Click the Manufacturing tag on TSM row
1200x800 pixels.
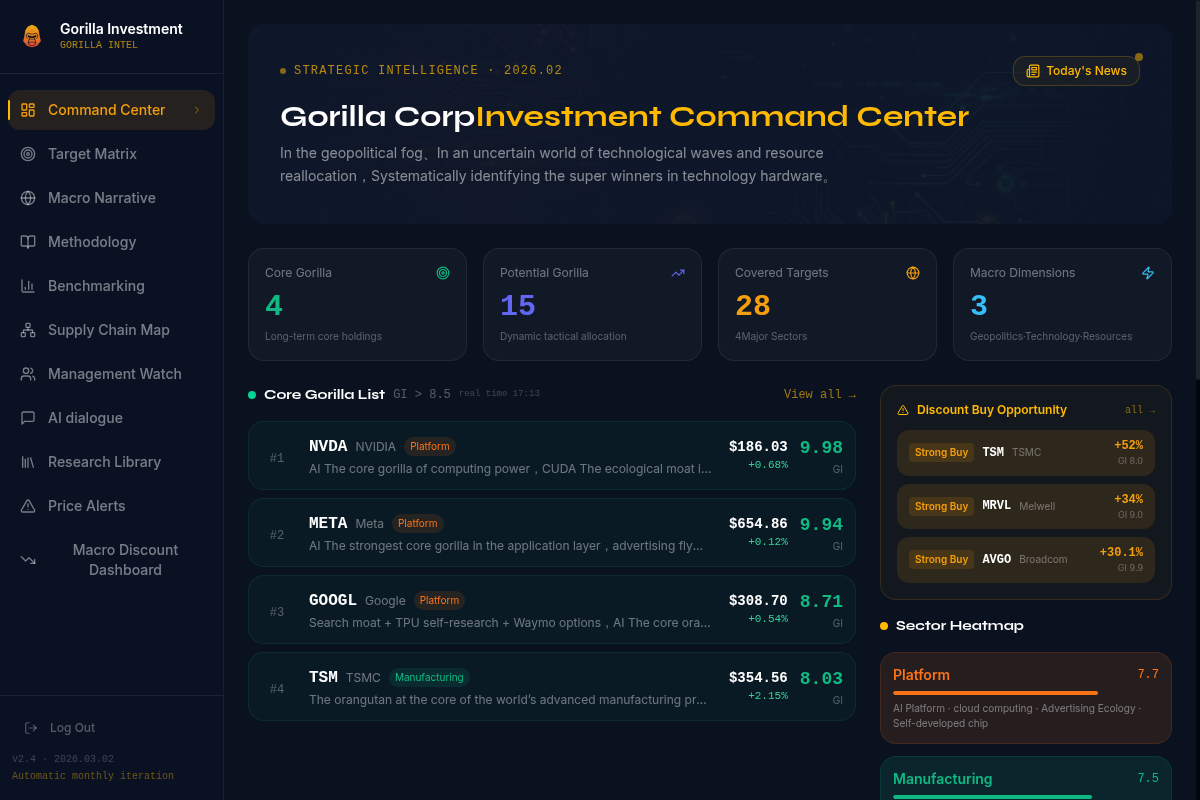429,678
